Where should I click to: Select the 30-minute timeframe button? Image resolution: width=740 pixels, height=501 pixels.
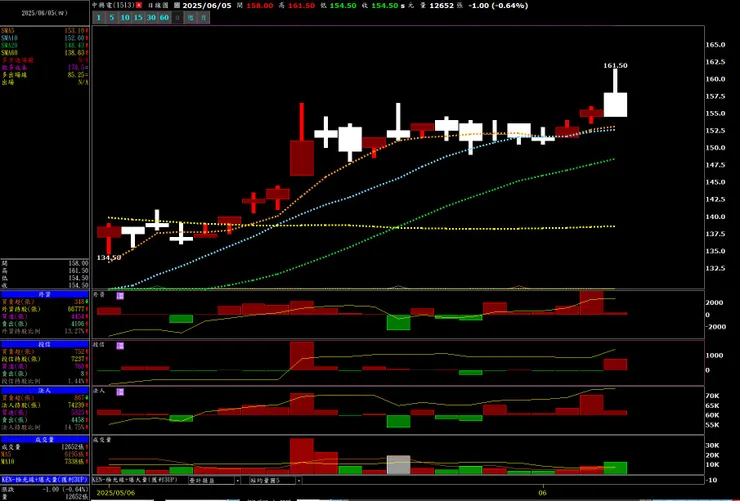[151, 17]
